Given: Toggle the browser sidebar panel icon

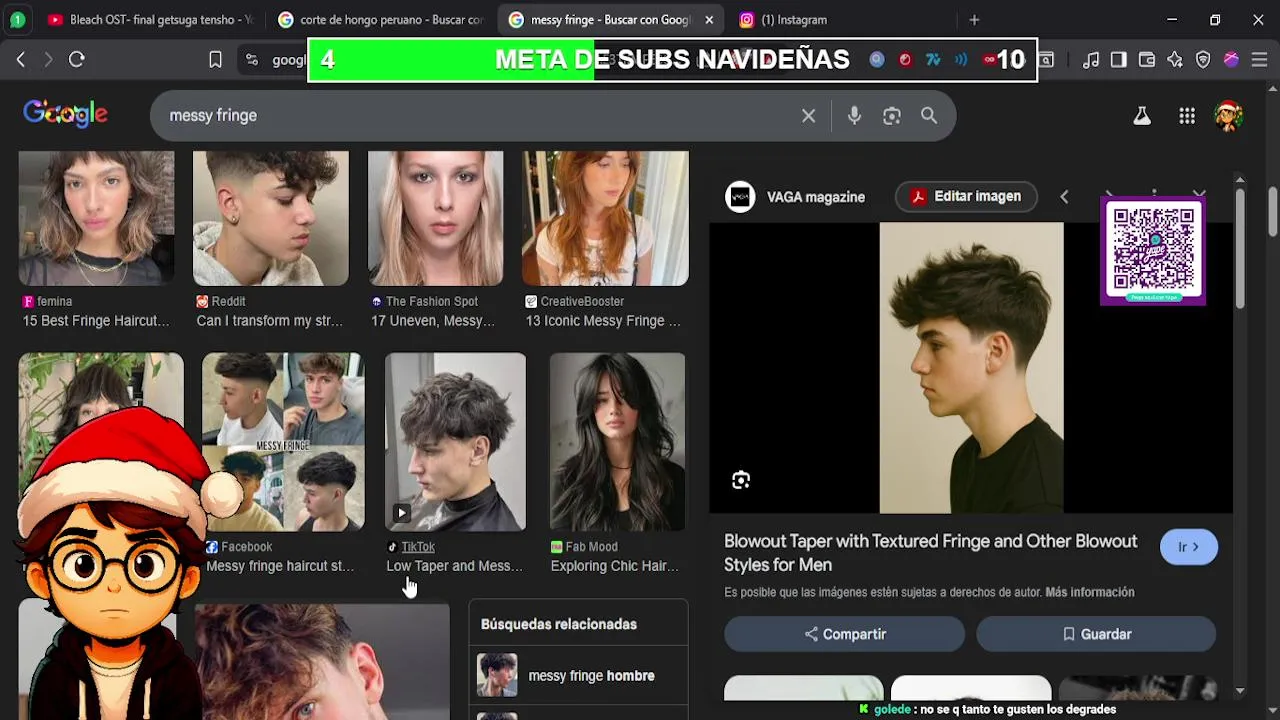Looking at the screenshot, I should coord(1119,60).
